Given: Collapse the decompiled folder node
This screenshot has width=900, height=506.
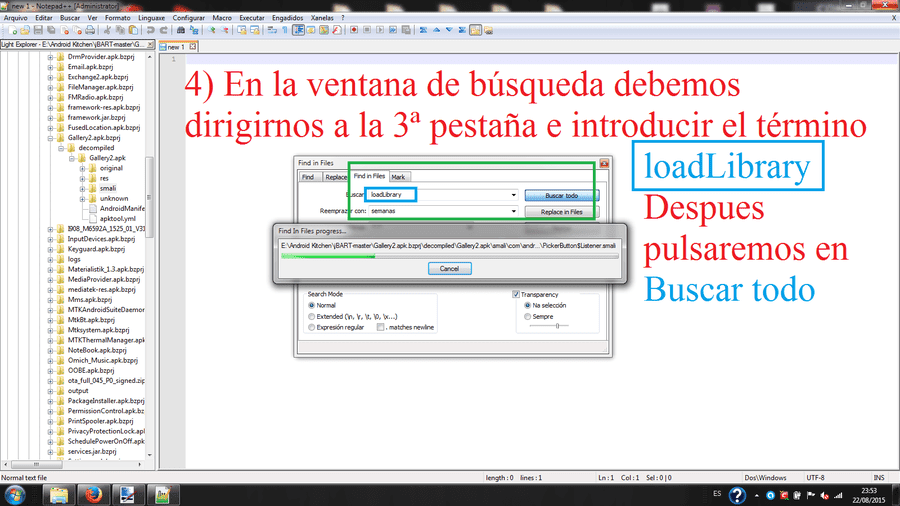Looking at the screenshot, I should (x=61, y=148).
